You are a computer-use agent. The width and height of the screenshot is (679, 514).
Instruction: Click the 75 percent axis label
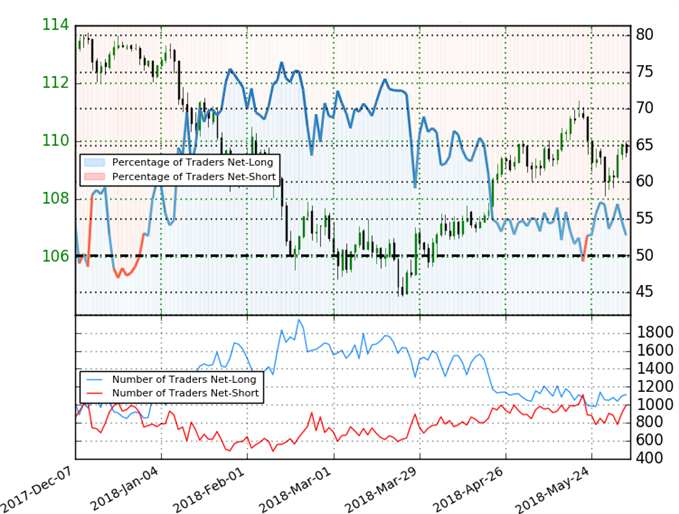(644, 71)
